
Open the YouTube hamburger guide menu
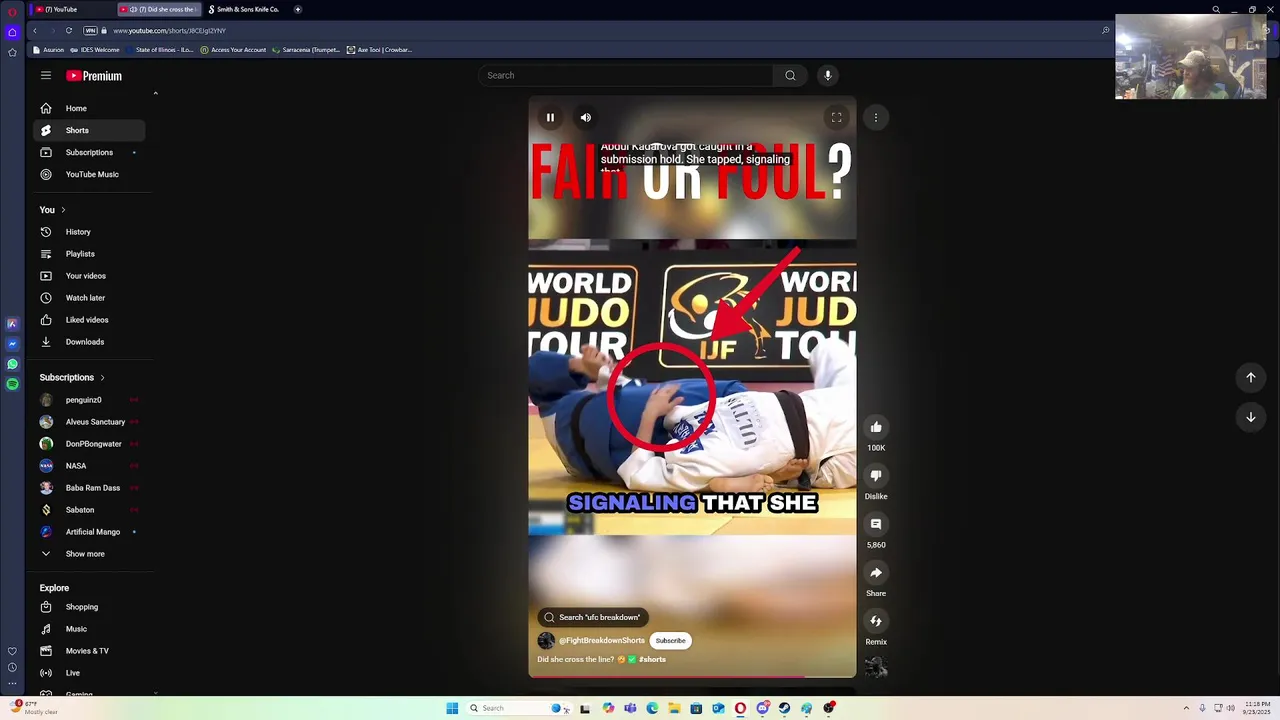(x=46, y=75)
